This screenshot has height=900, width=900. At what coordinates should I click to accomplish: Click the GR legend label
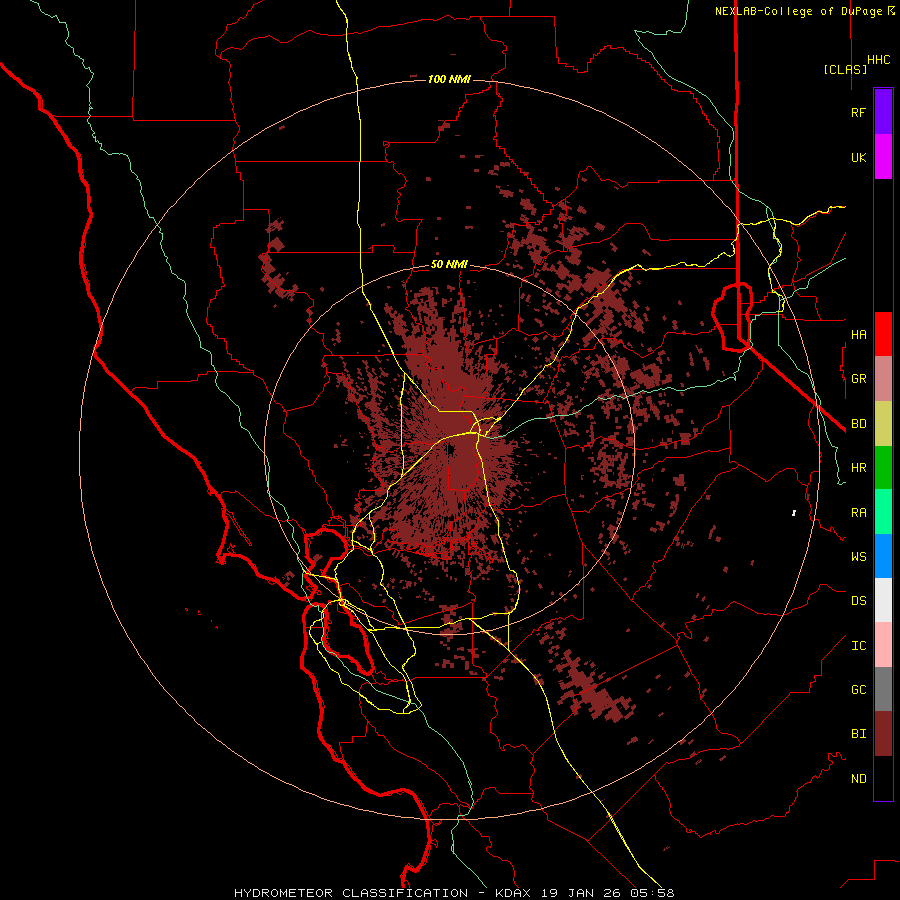coord(859,379)
